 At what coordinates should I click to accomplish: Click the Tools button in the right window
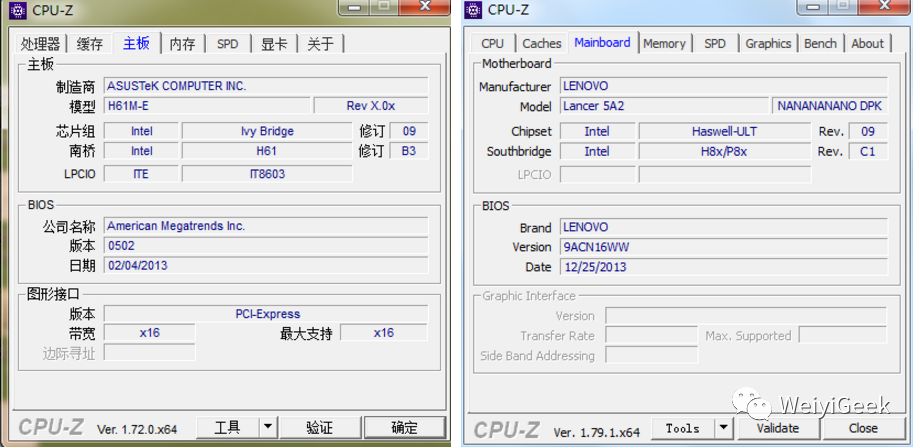click(682, 429)
